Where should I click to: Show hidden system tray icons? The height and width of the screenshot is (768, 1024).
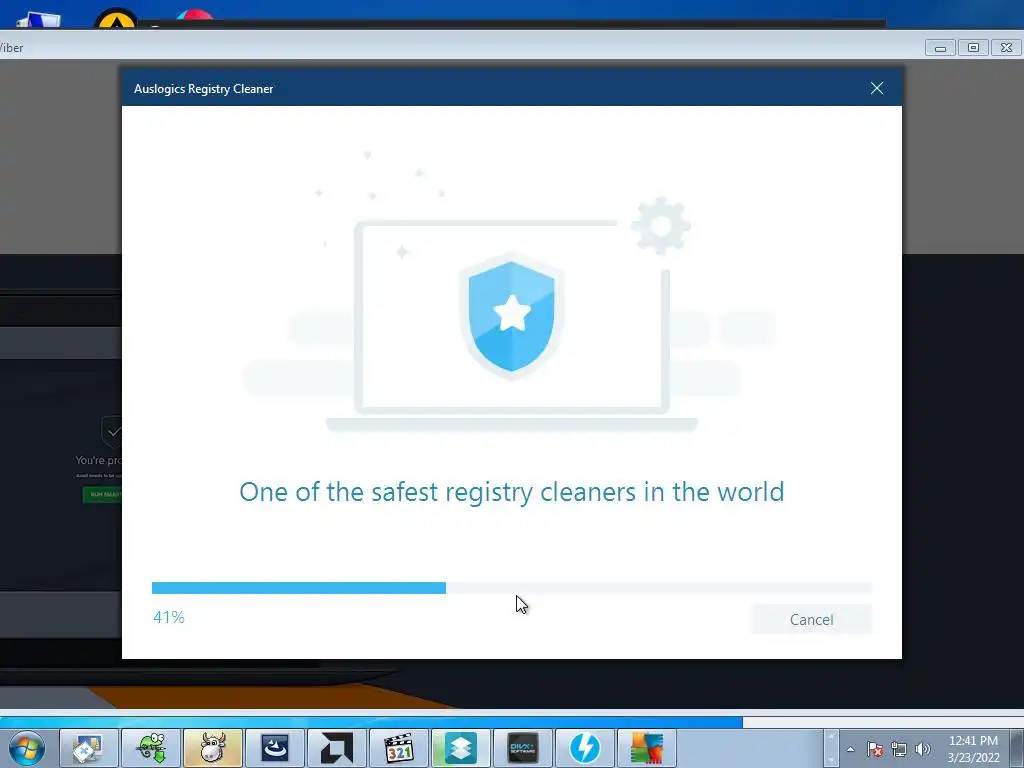(x=850, y=749)
